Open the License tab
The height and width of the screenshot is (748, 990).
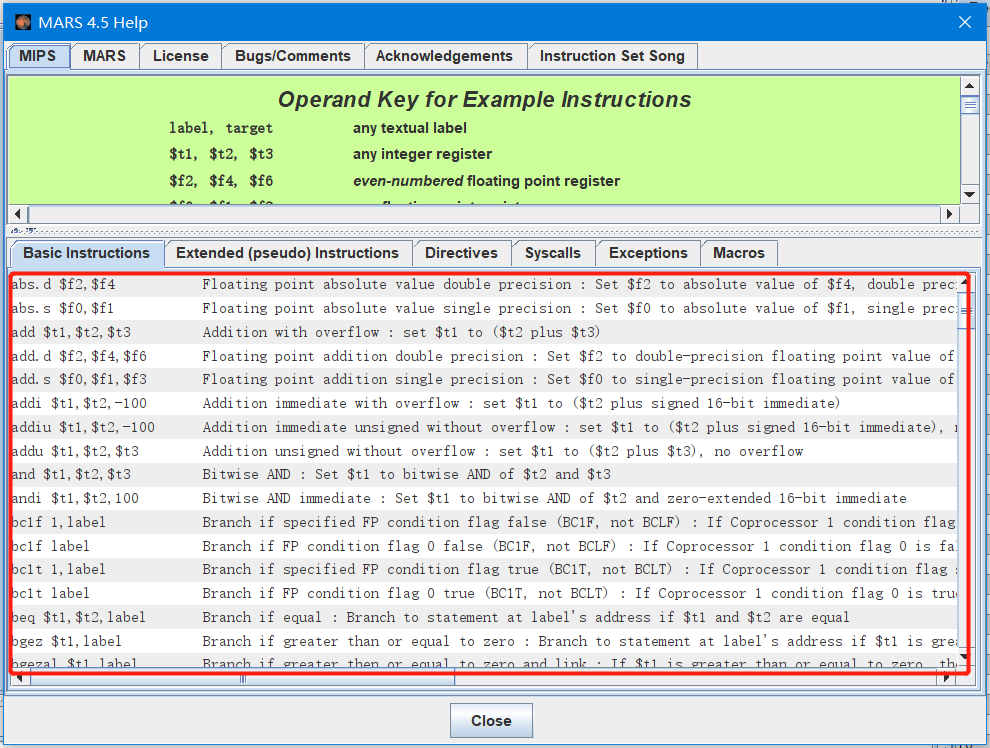[181, 56]
